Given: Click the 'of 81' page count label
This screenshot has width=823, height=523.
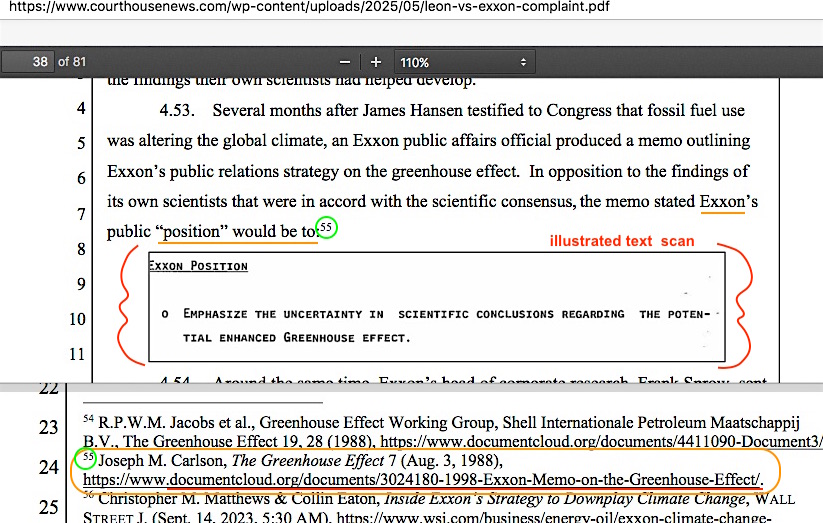Looking at the screenshot, I should [72, 62].
